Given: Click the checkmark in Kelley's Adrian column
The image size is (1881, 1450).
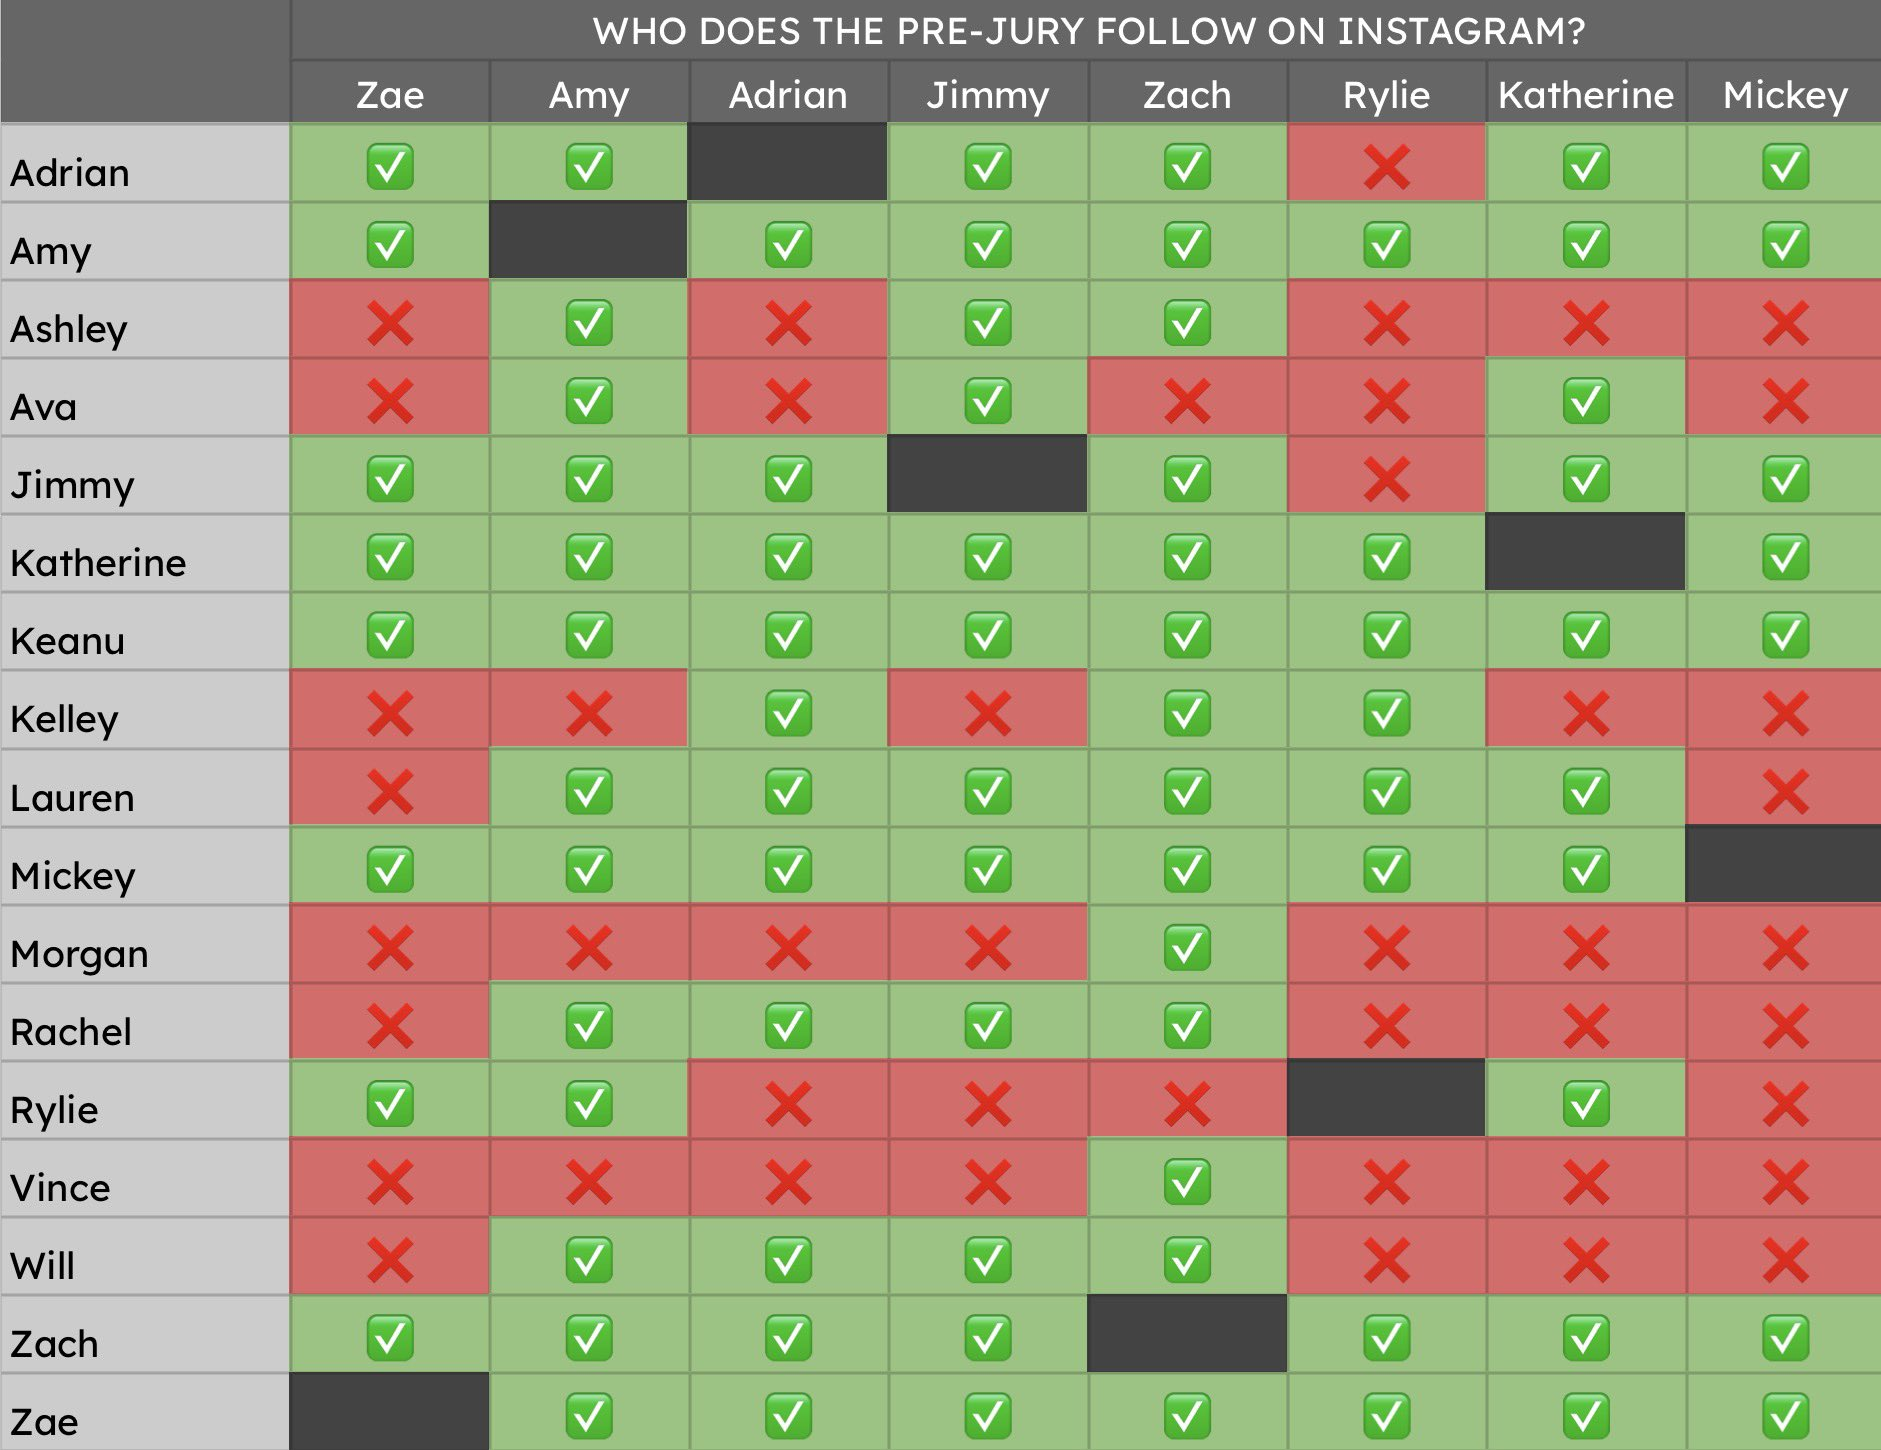Looking at the screenshot, I should [788, 712].
